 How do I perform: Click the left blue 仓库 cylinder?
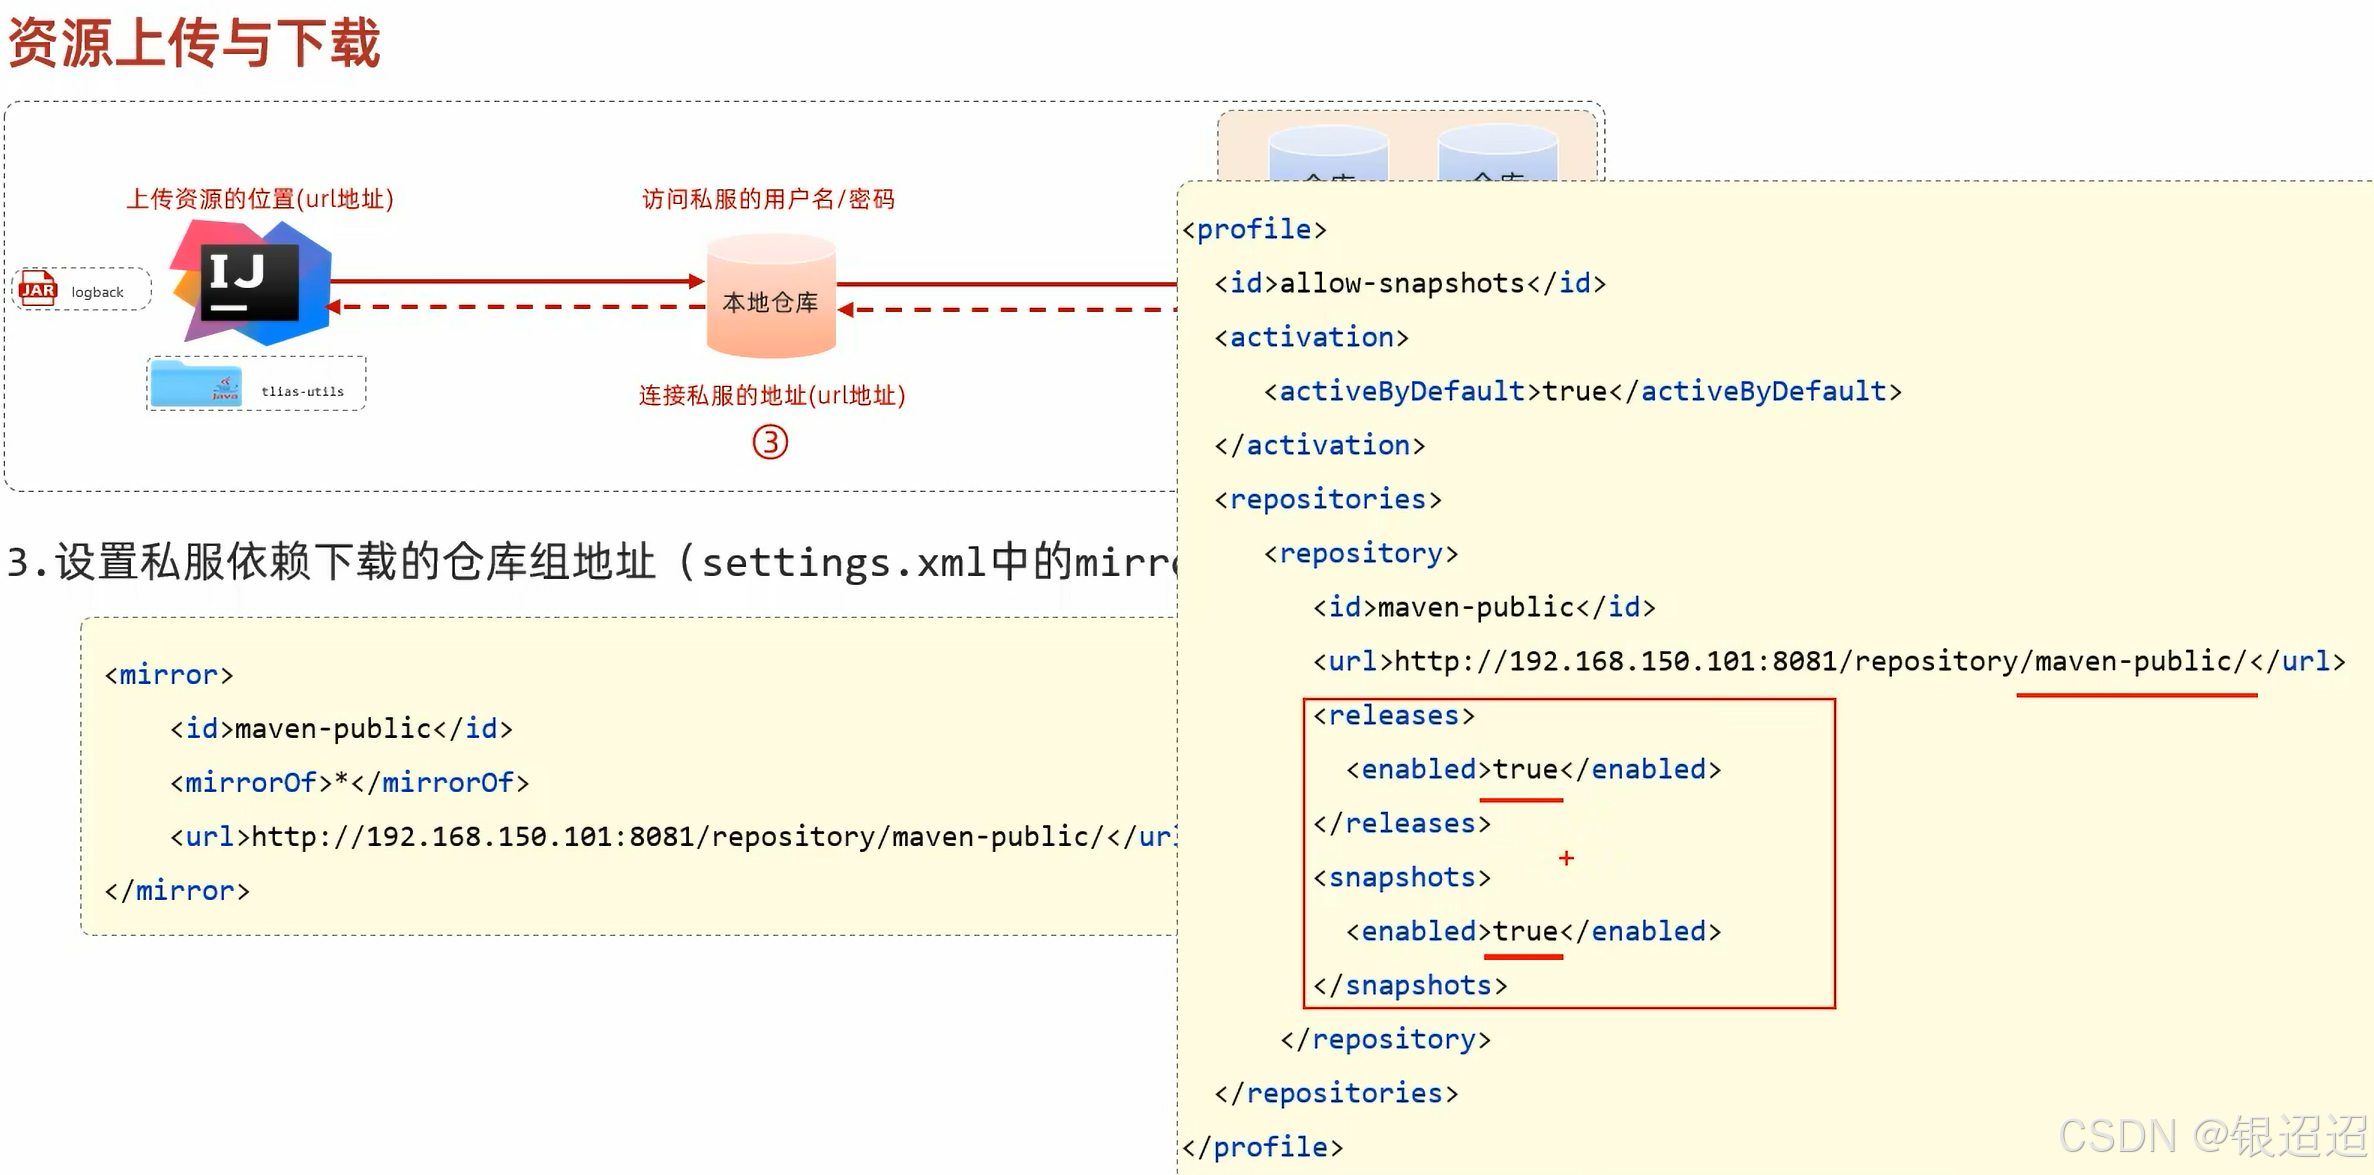(1328, 155)
